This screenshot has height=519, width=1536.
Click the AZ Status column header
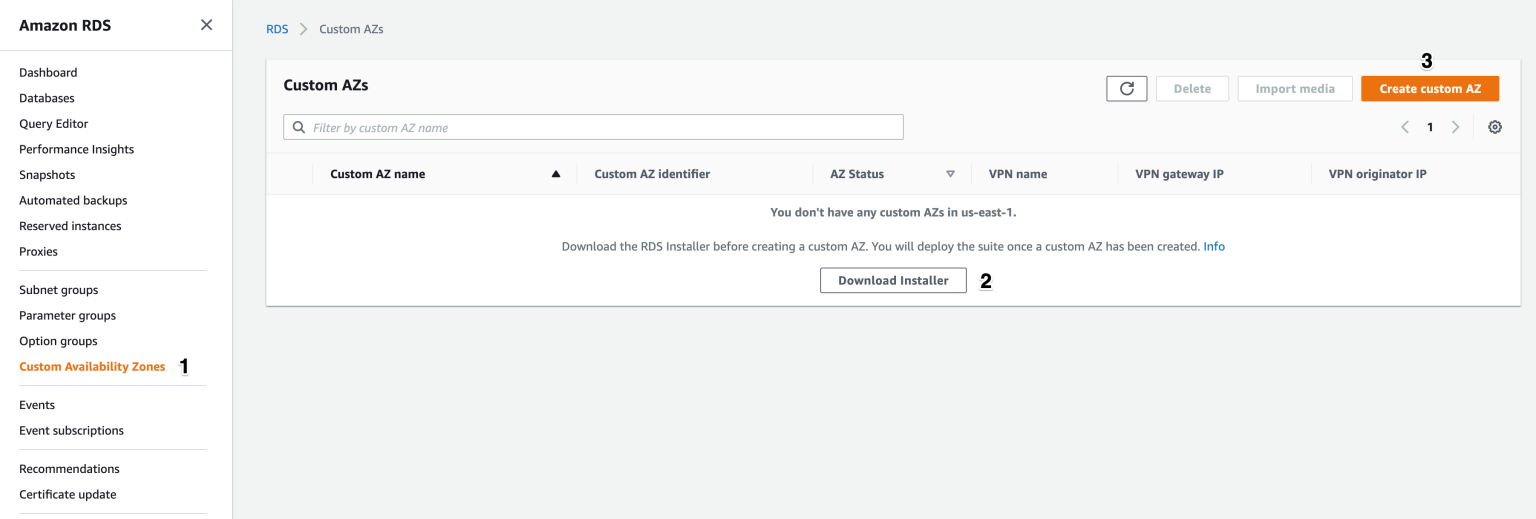(857, 174)
